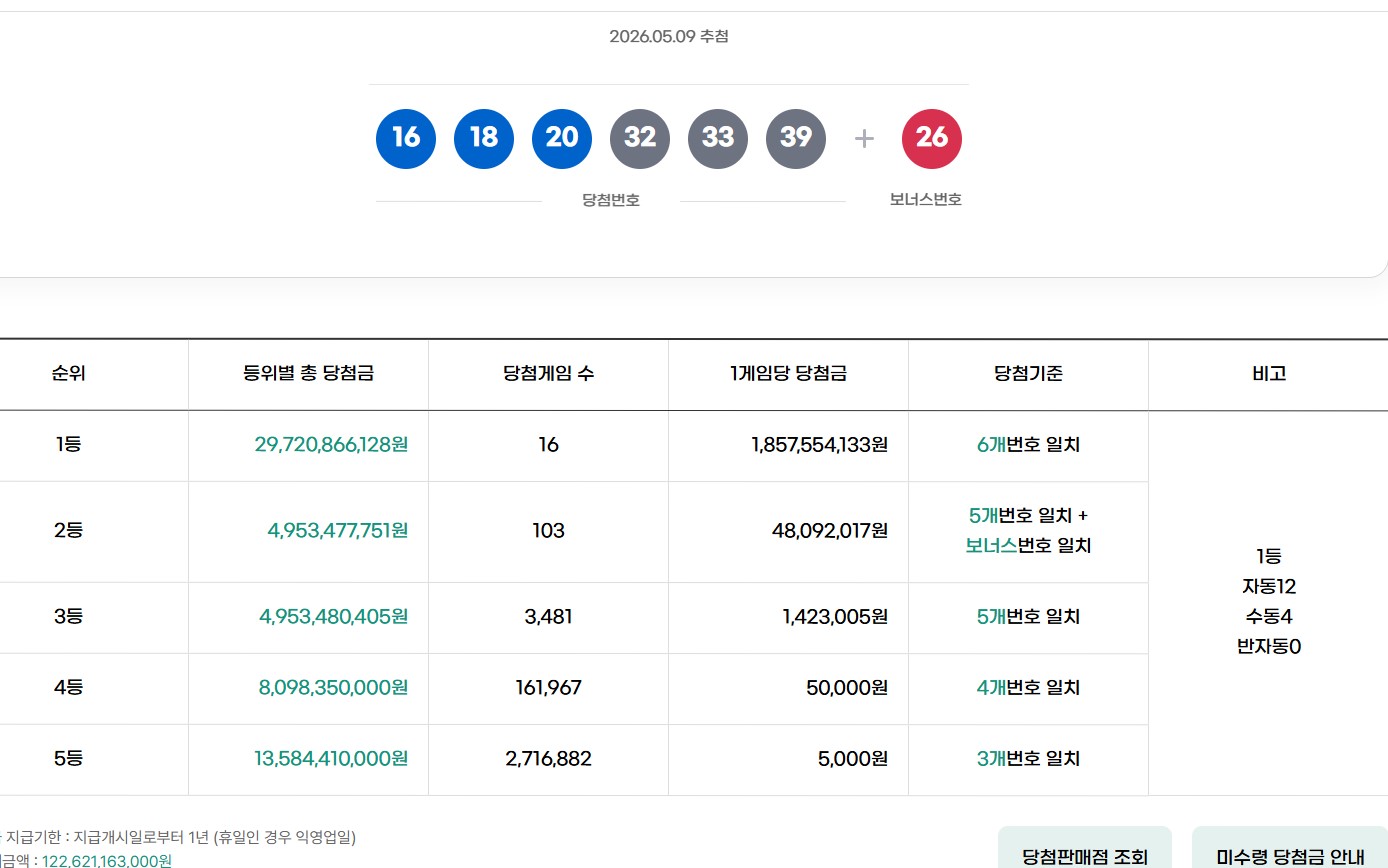Click the gray number 39 lottery ball
Screen dimensions: 1388x868
pyautogui.click(x=796, y=138)
